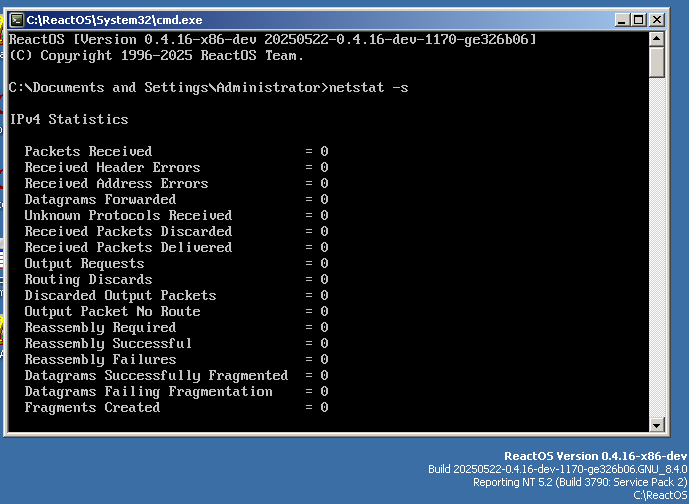Click the Discarded Output Packets row
This screenshot has width=689, height=504.
click(176, 295)
